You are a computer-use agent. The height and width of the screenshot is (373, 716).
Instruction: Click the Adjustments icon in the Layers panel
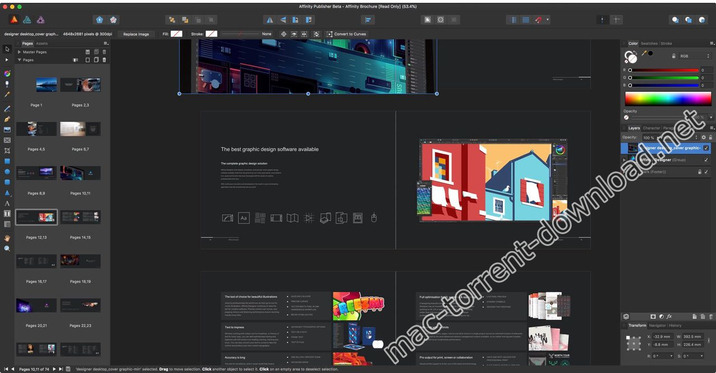(x=661, y=316)
